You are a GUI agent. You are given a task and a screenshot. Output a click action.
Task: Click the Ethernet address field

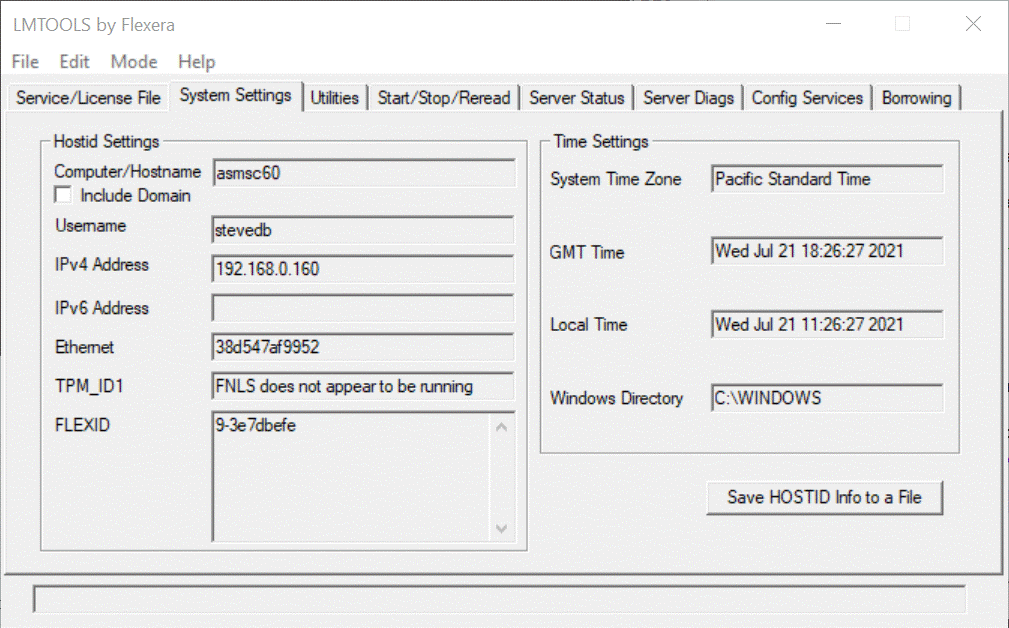(363, 348)
